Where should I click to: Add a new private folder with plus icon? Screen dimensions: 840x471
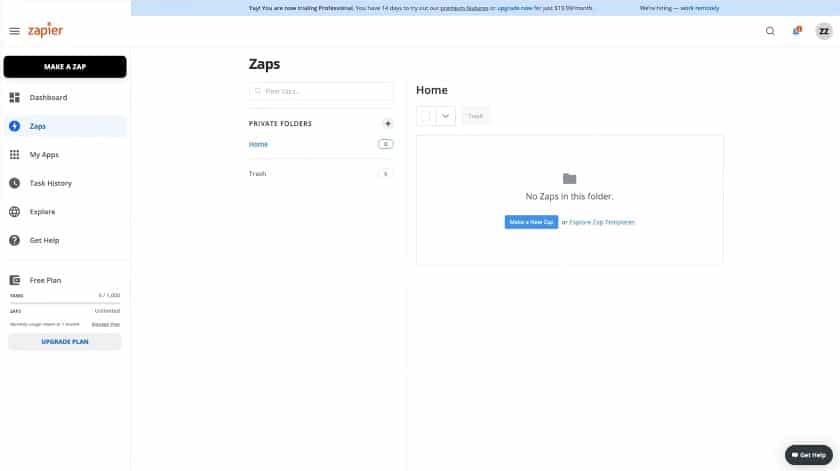tap(388, 124)
